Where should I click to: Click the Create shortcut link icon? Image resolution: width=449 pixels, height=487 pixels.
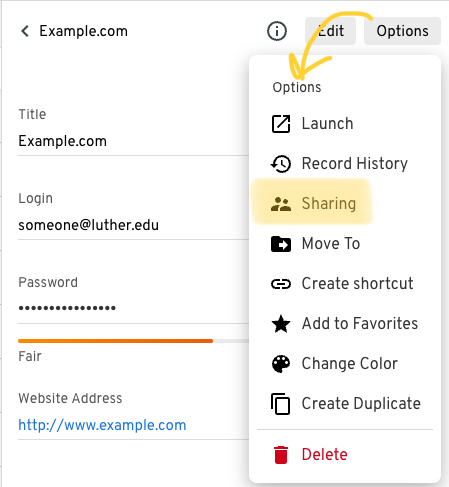click(x=281, y=284)
